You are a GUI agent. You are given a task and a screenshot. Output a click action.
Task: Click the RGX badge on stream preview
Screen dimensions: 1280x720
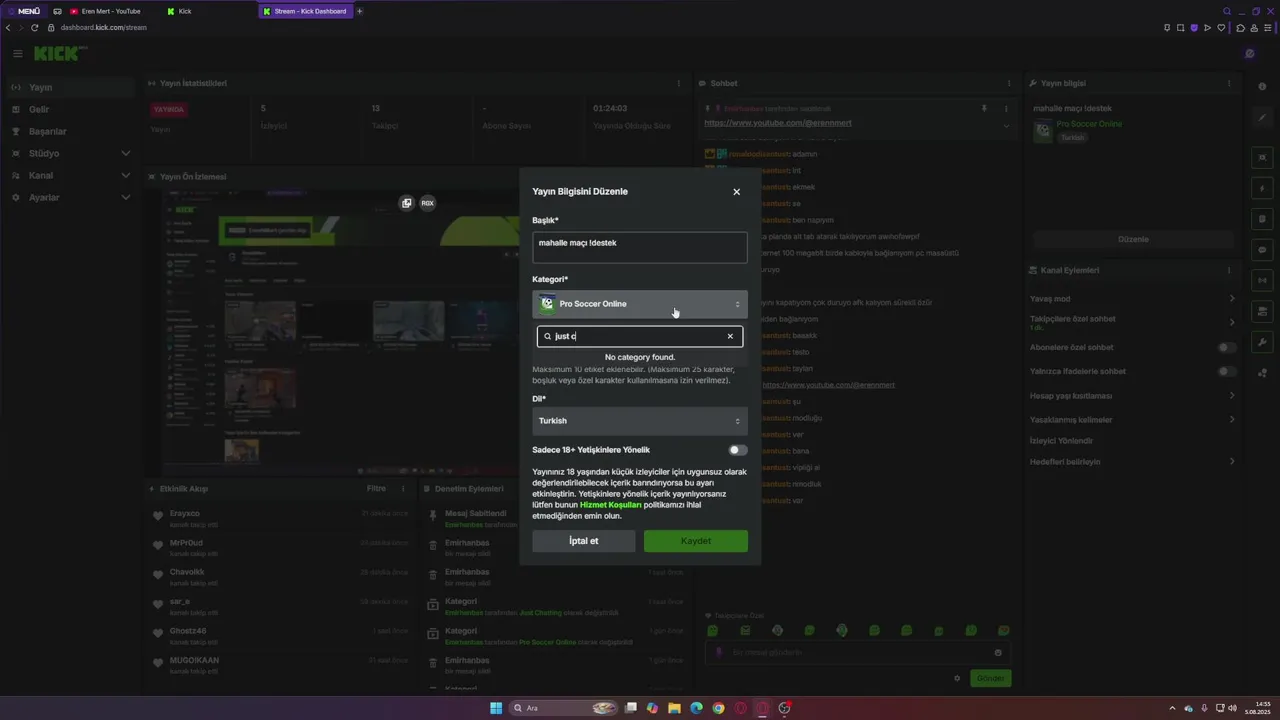coord(427,203)
